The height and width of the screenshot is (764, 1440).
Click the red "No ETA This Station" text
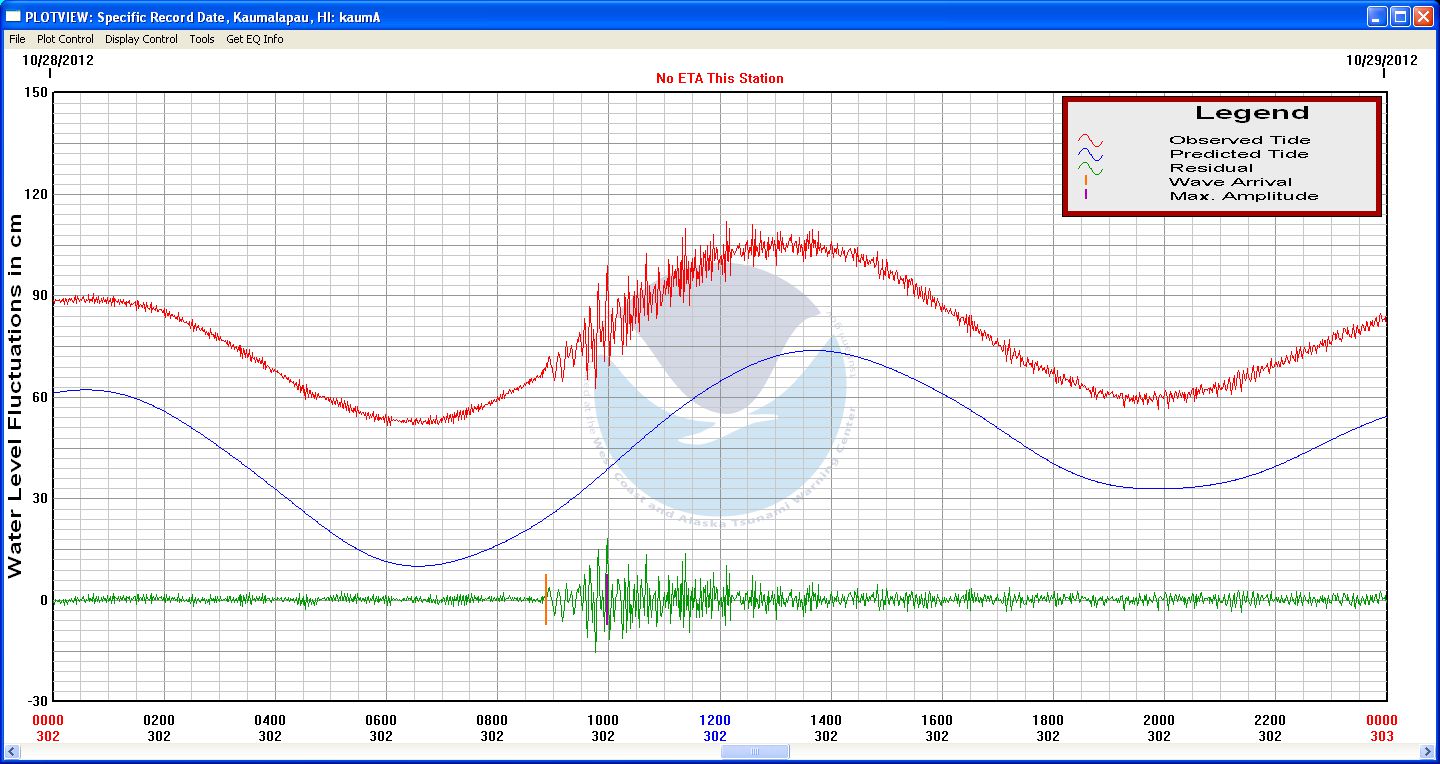coord(719,78)
